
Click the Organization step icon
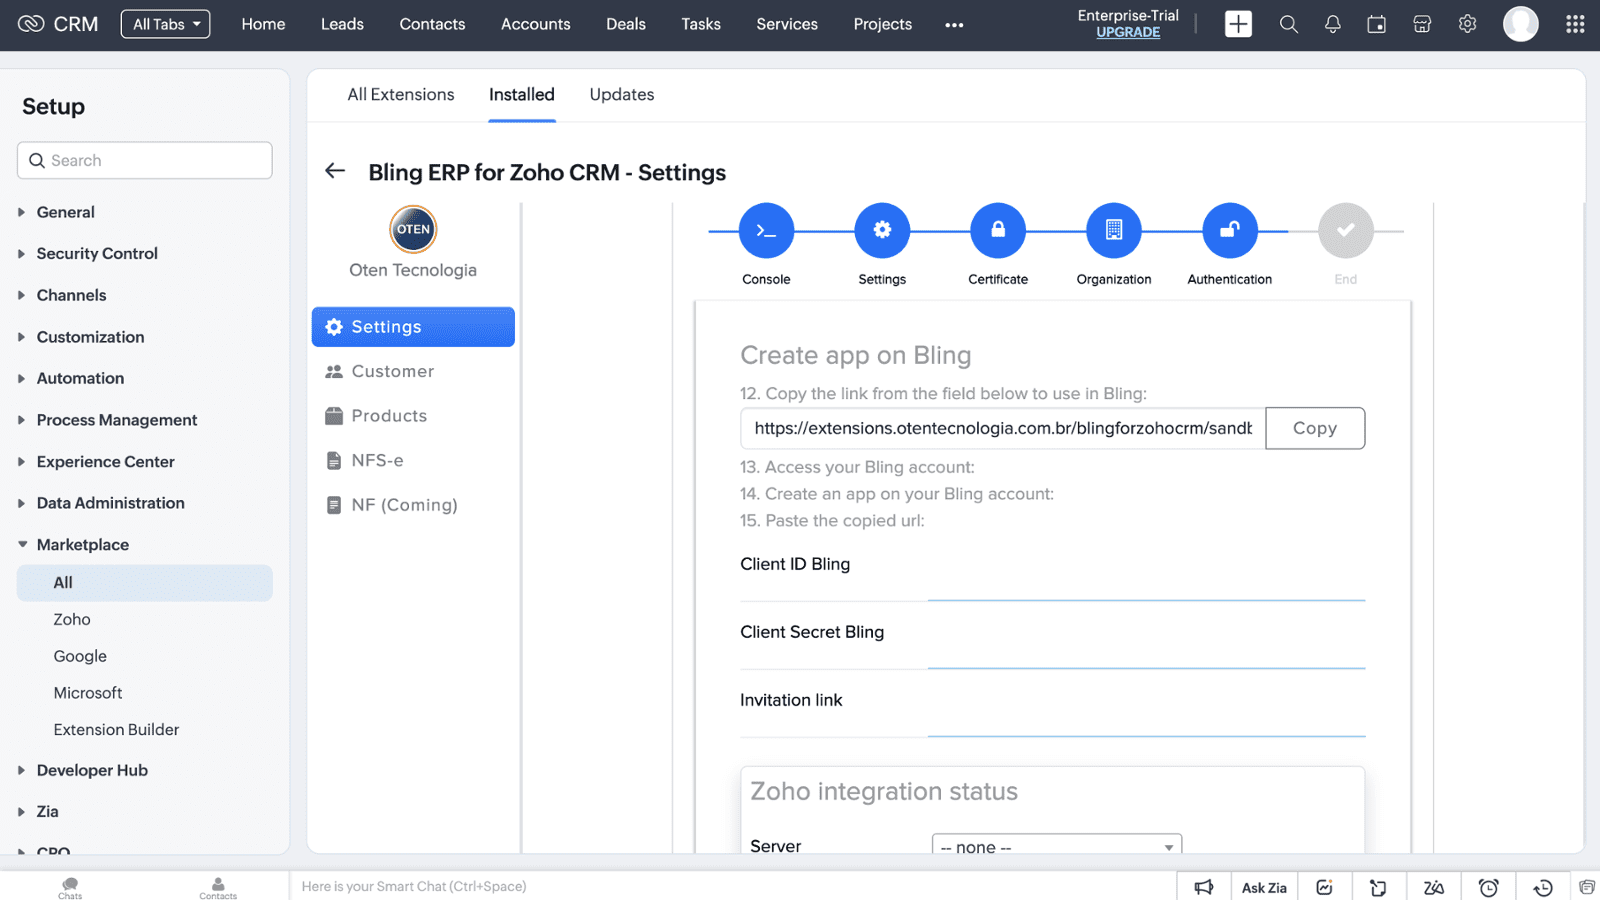[x=1113, y=231]
